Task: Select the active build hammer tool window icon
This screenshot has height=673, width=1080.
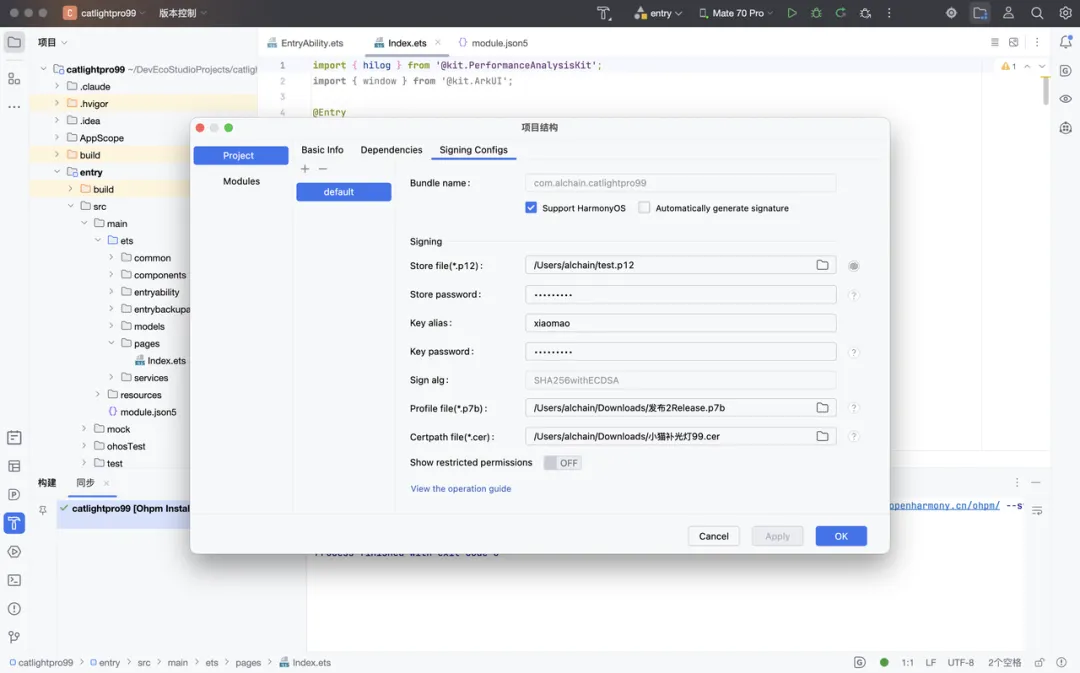Action: click(x=14, y=524)
